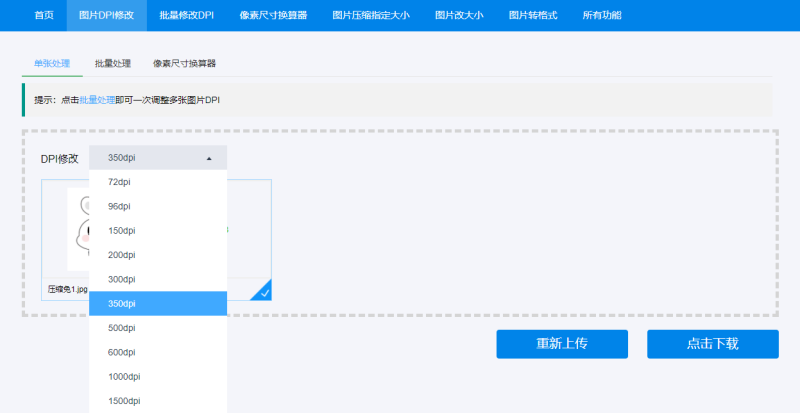Click the blue checkmark corner on image card
The width and height of the screenshot is (800, 413).
pos(263,292)
